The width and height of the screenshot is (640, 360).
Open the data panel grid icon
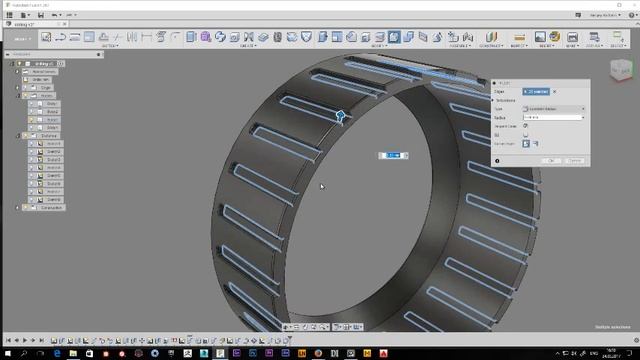point(9,15)
